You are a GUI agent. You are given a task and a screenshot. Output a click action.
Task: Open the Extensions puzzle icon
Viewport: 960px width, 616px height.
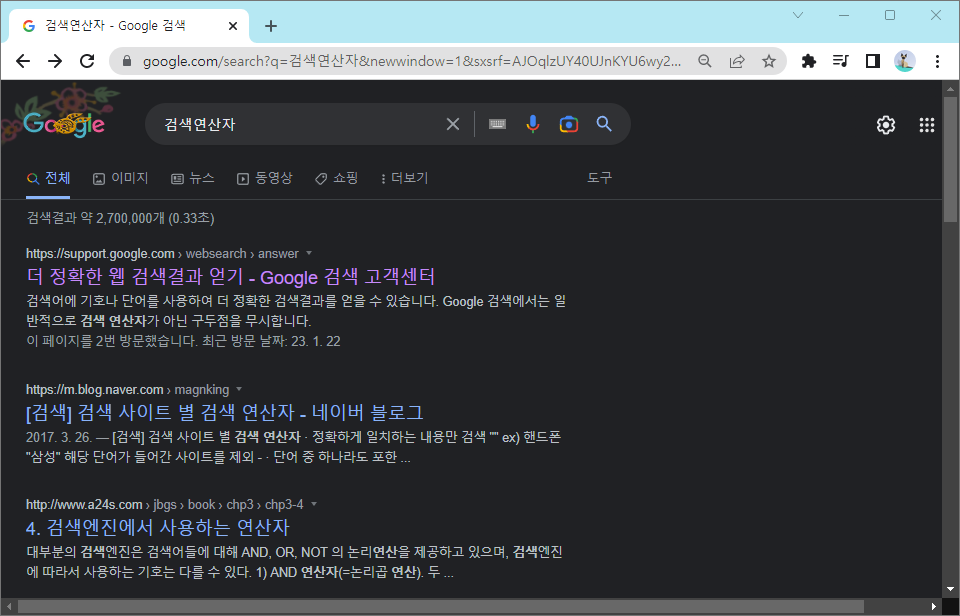coord(809,61)
